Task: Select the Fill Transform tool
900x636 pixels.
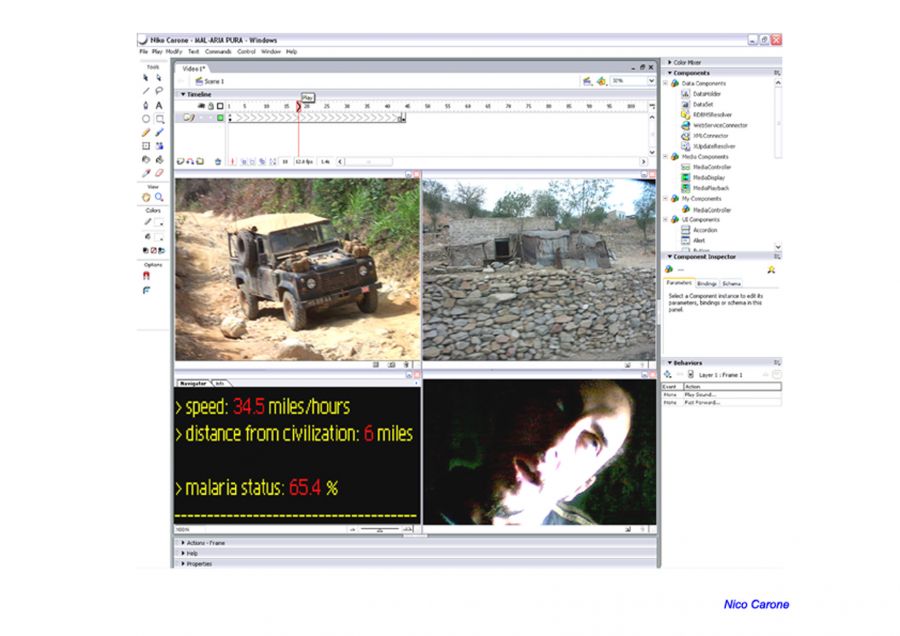Action: tap(159, 146)
